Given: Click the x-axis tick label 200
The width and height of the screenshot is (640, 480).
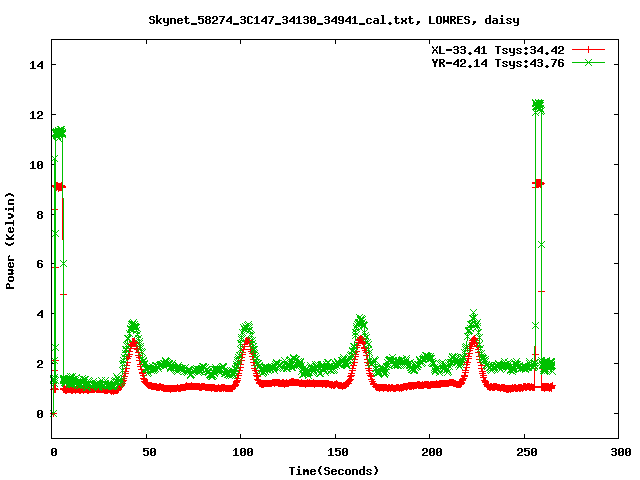Looking at the screenshot, I should pyautogui.click(x=432, y=452).
